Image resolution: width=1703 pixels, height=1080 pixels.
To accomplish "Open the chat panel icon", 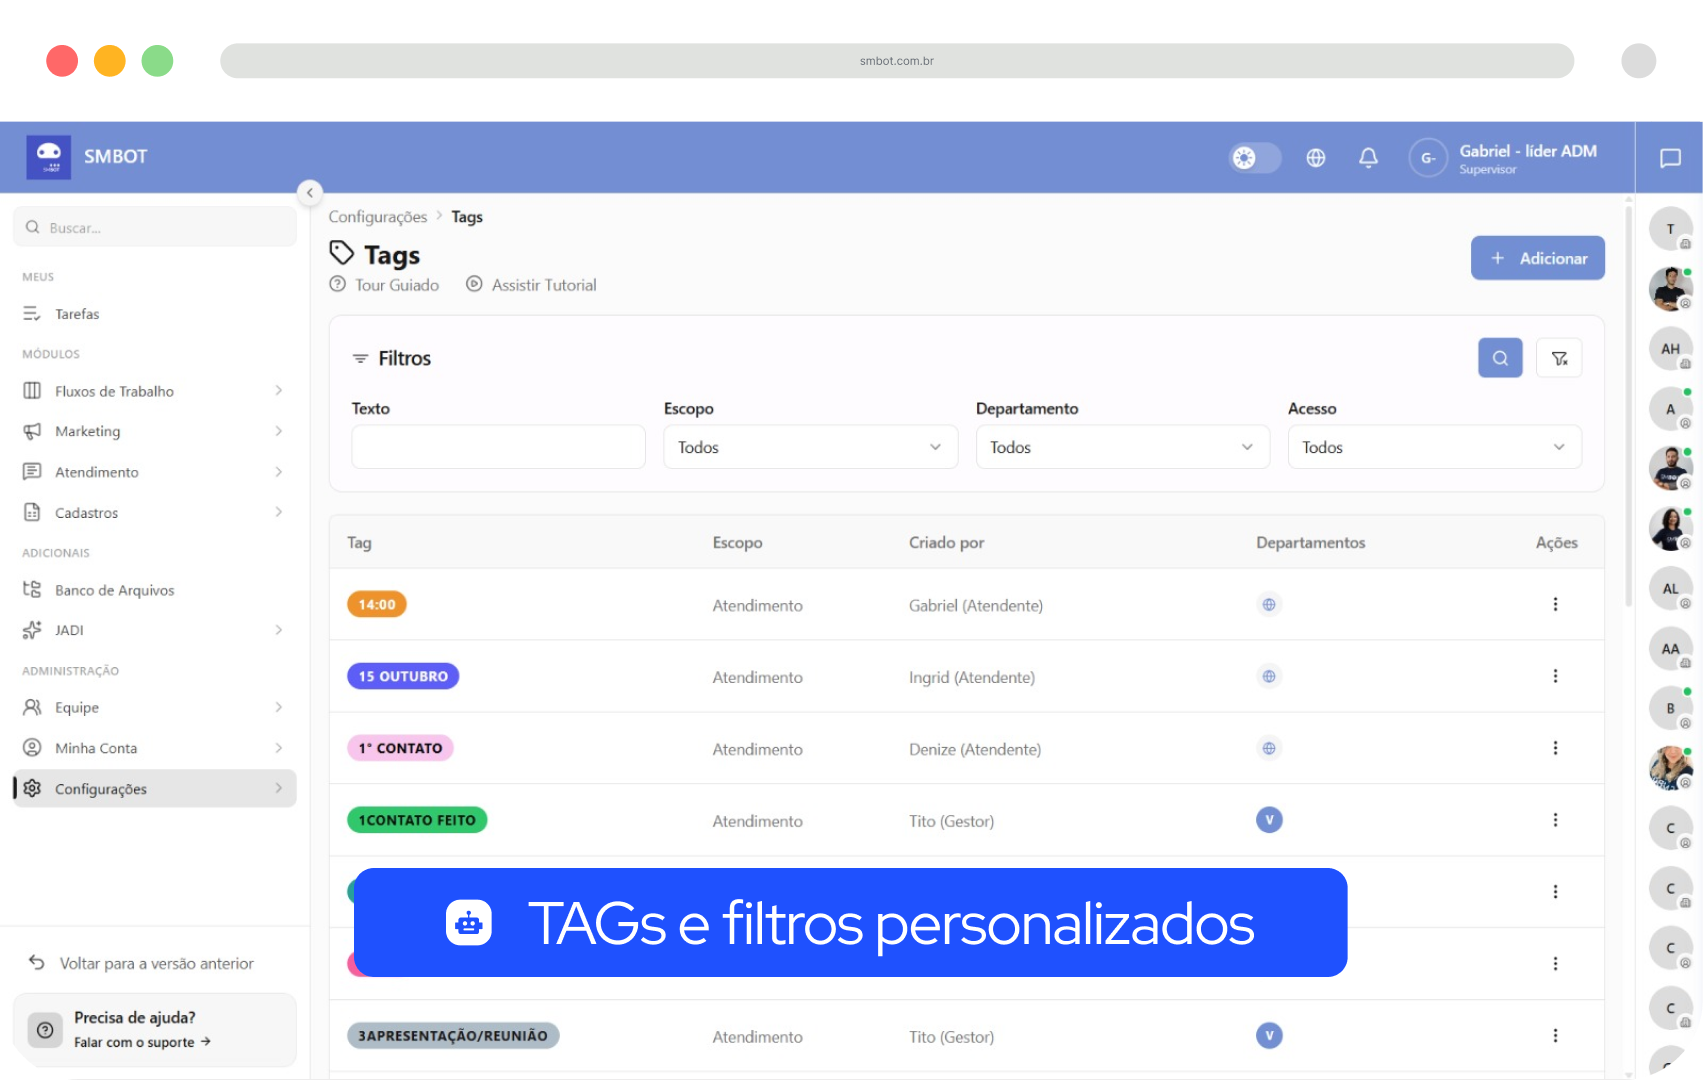I will pyautogui.click(x=1670, y=158).
